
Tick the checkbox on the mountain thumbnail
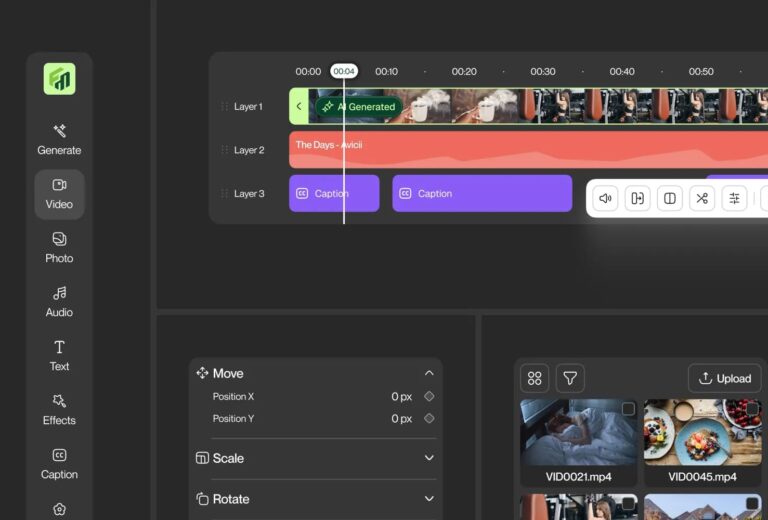pyautogui.click(x=753, y=503)
